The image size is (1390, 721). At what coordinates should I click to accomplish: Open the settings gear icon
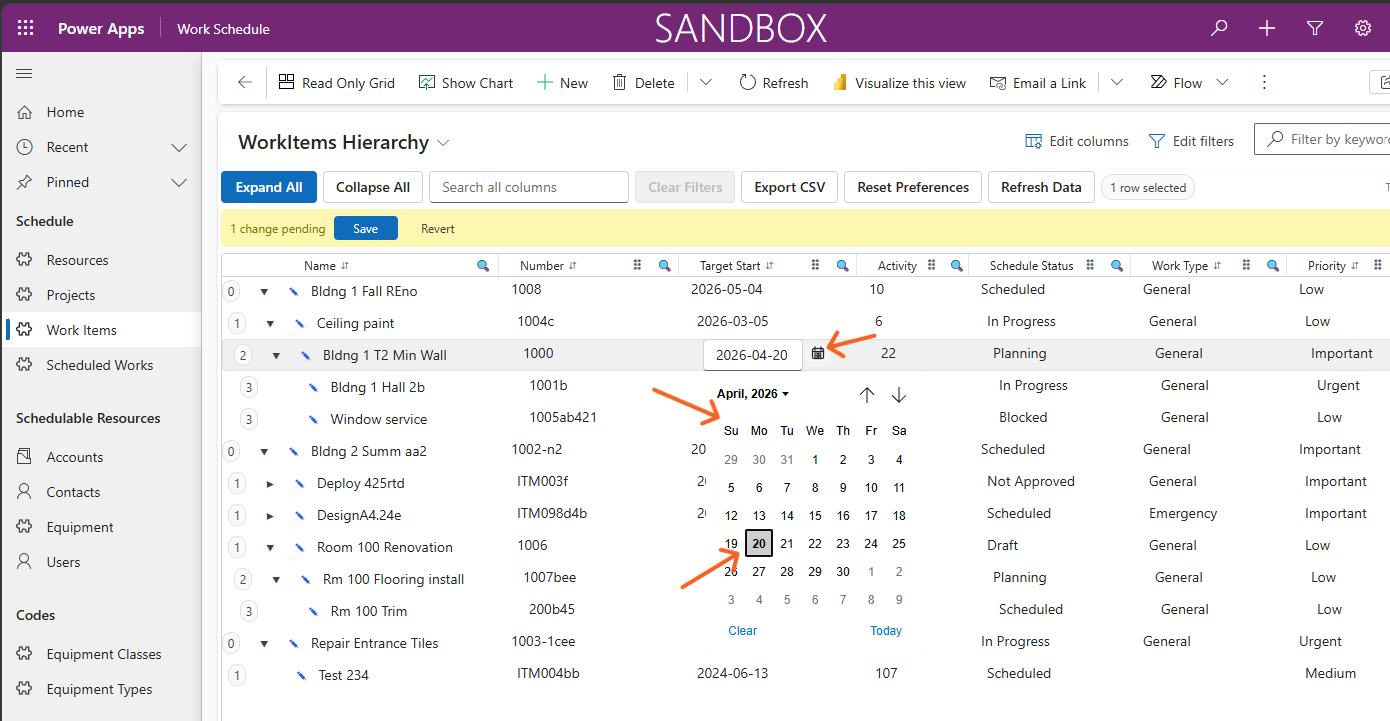click(1363, 28)
